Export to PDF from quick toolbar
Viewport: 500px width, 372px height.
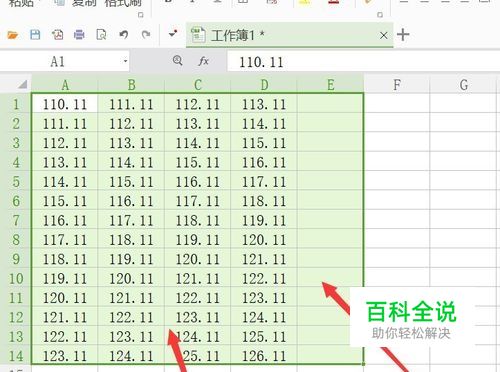57,35
